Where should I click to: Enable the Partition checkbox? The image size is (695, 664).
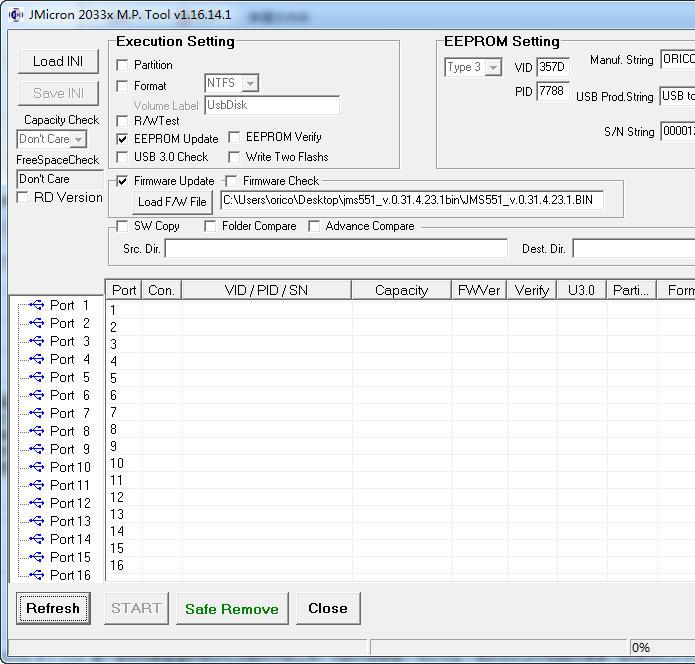(122, 65)
